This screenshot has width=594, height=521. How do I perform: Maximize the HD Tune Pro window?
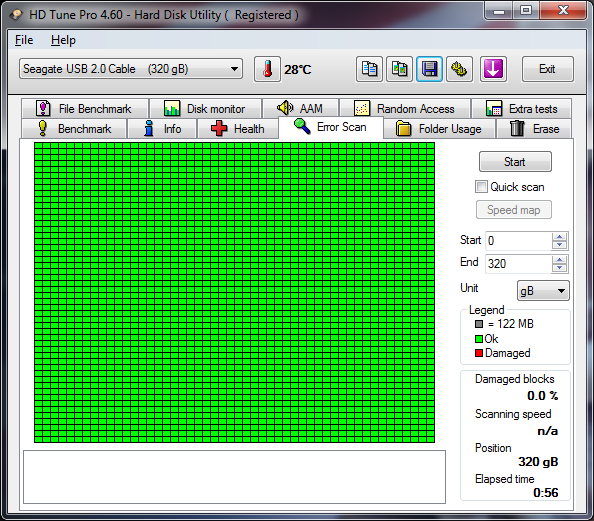526,10
